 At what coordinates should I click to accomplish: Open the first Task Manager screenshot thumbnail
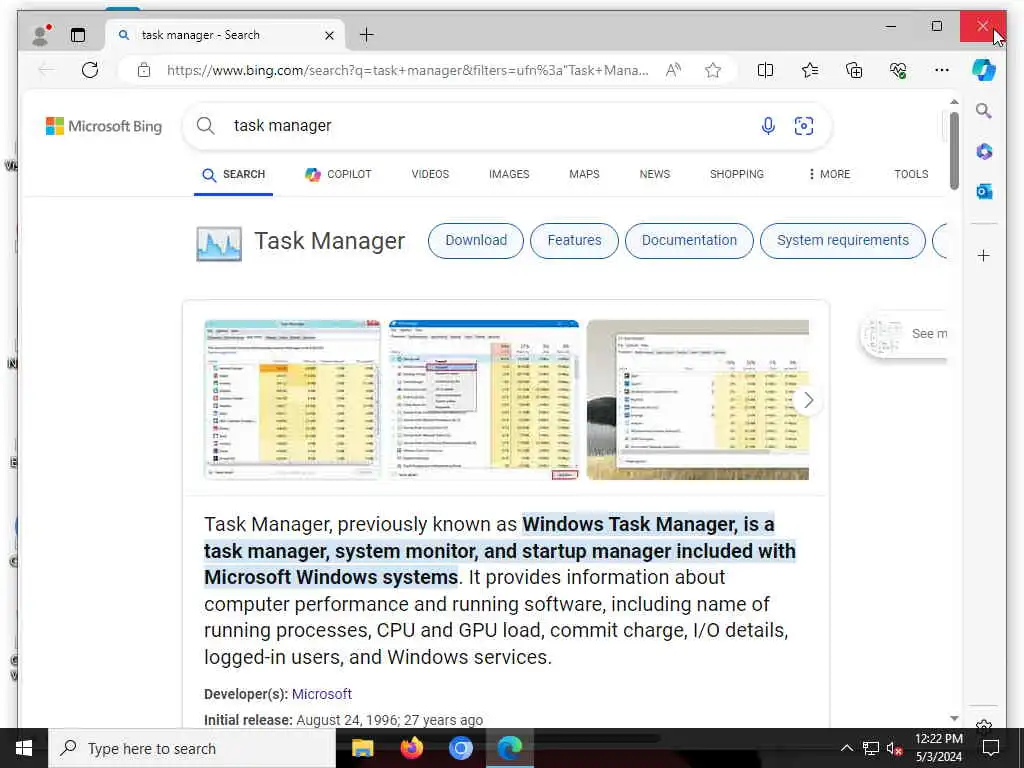pyautogui.click(x=293, y=400)
